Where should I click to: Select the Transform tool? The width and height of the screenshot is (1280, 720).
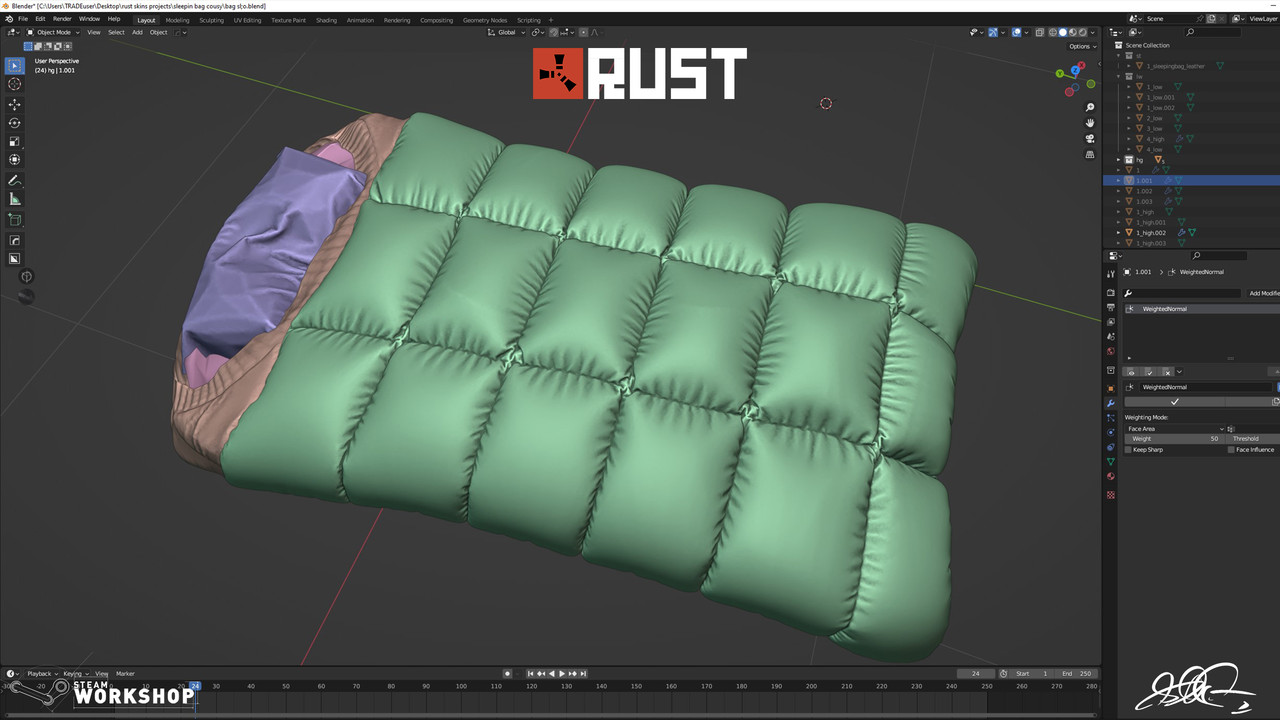coord(15,160)
